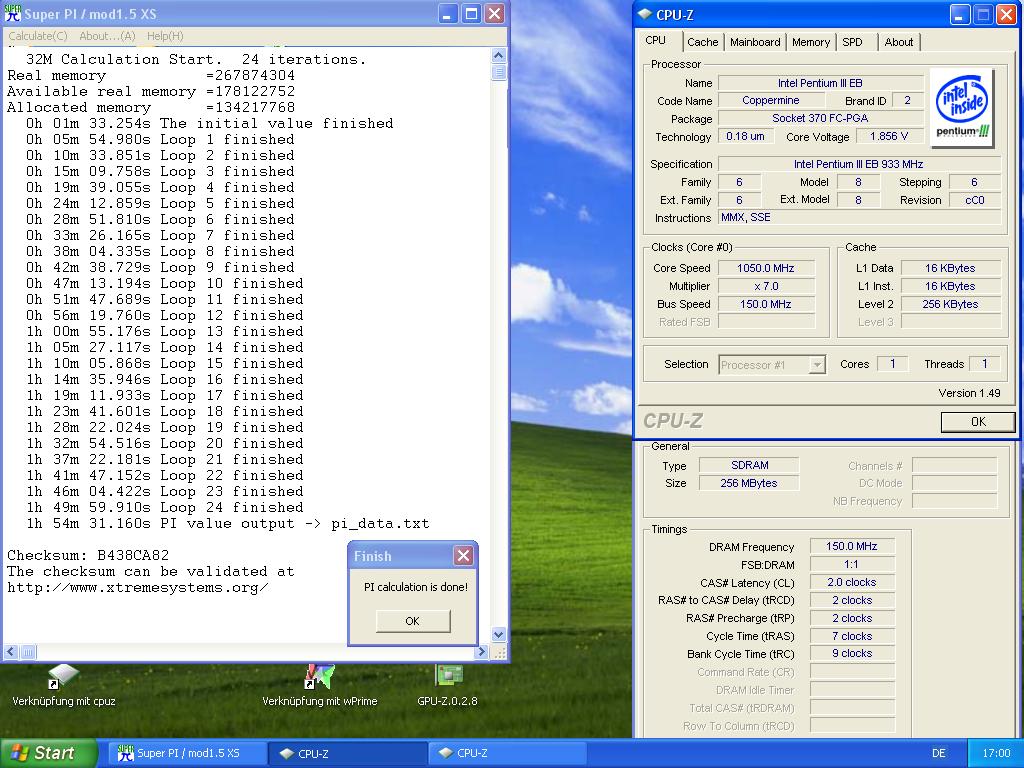The width and height of the screenshot is (1024, 768).
Task: Click the Cycle Time (tRAS) 7 clocks value
Action: pos(852,636)
